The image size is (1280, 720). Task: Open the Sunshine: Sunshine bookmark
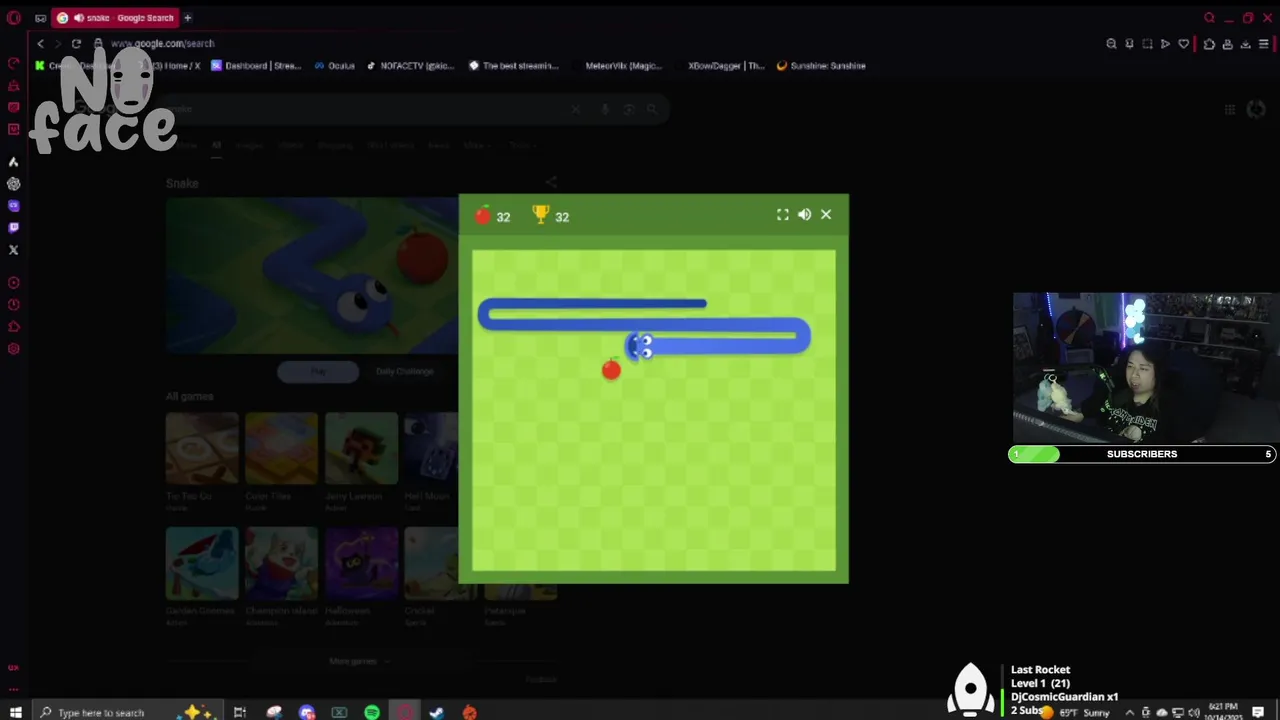[821, 66]
